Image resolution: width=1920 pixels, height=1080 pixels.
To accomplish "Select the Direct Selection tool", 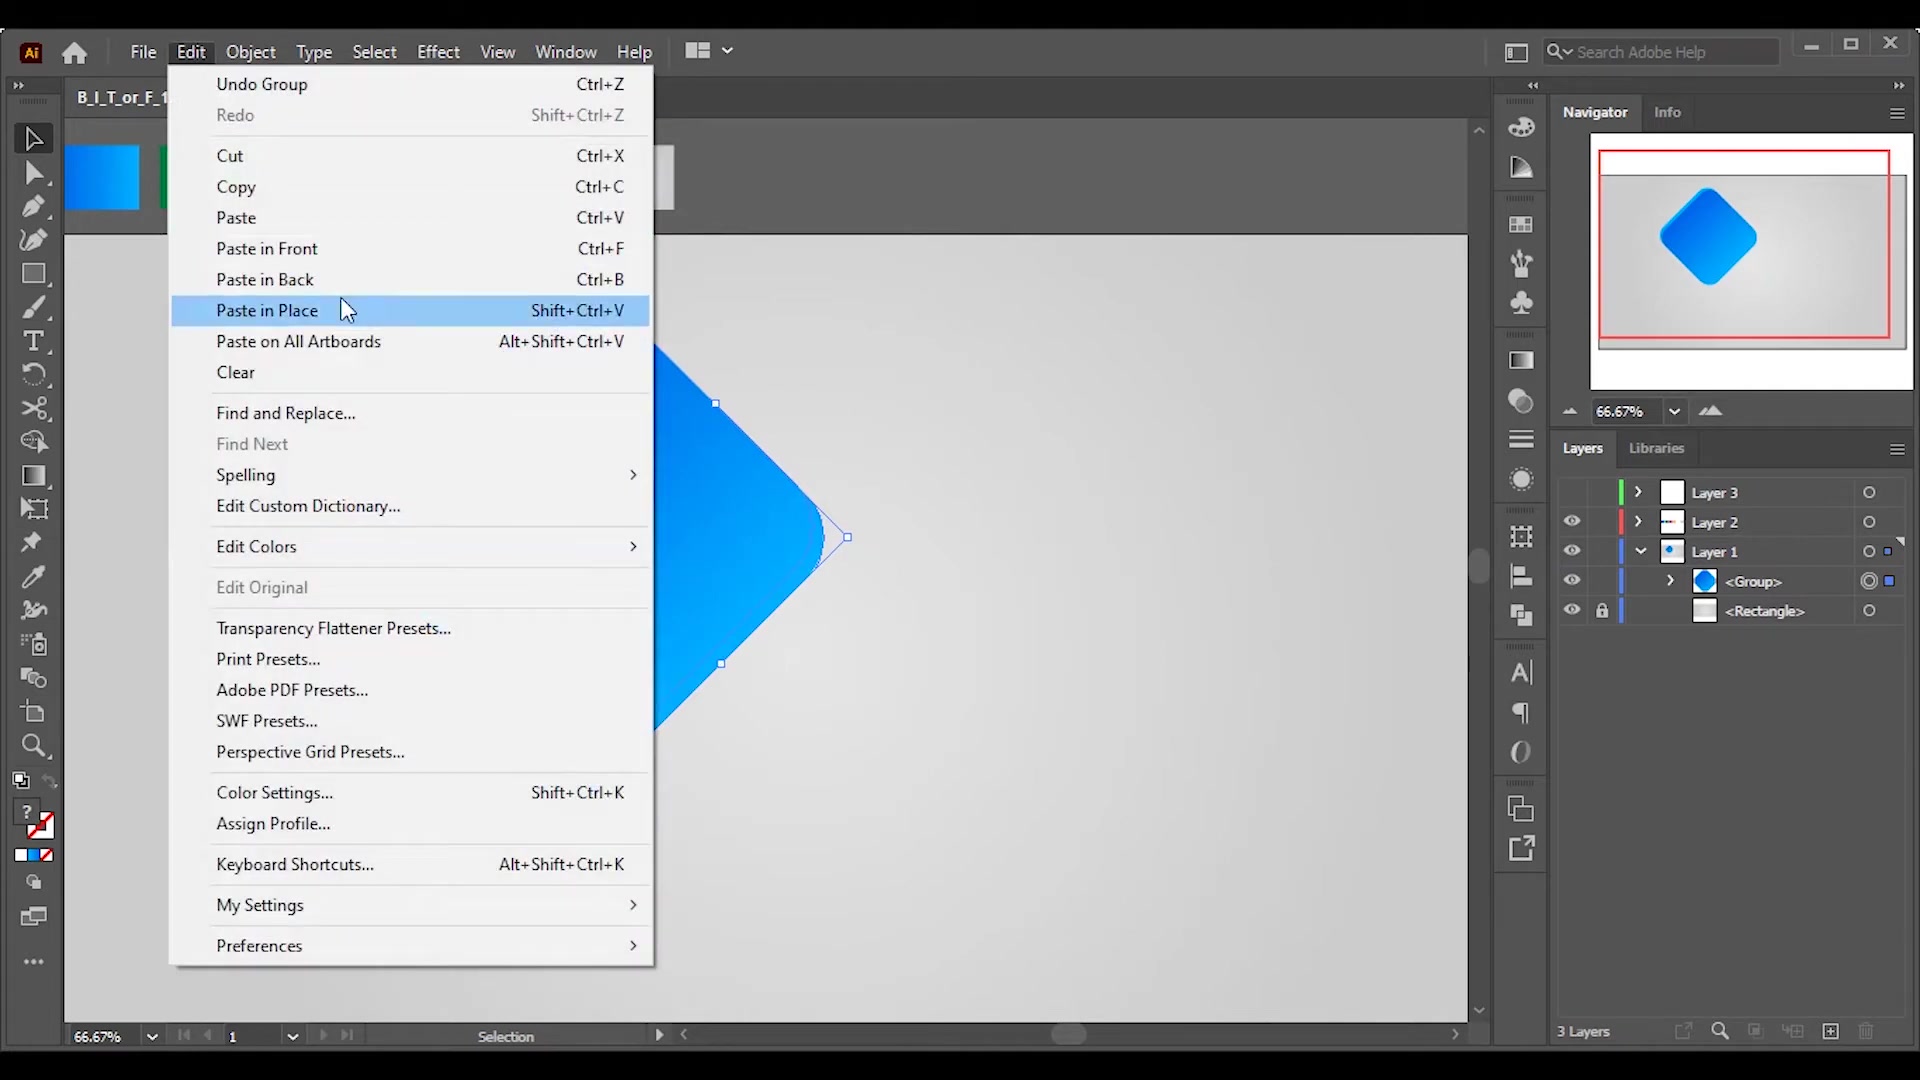I will [x=33, y=173].
